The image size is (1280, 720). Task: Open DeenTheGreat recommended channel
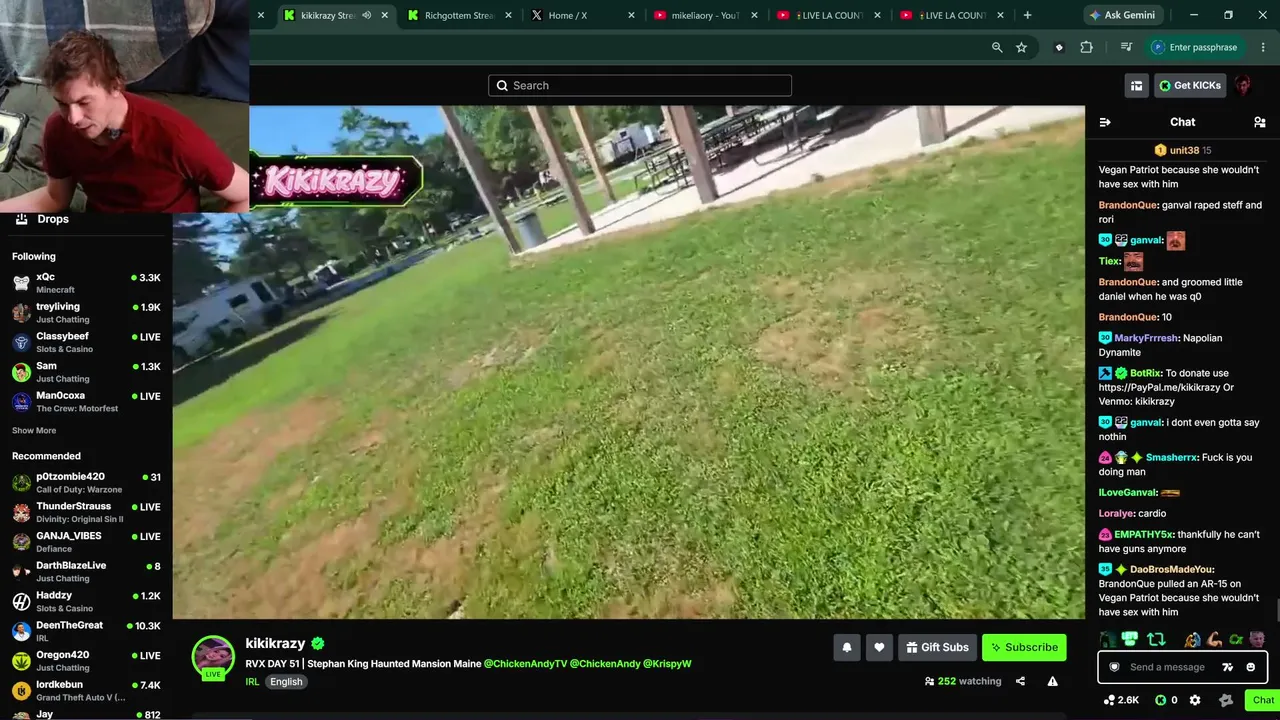pos(86,631)
